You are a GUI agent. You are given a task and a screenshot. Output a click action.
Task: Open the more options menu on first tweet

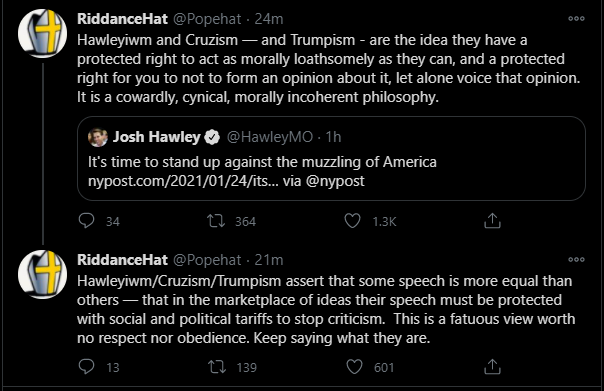[576, 18]
